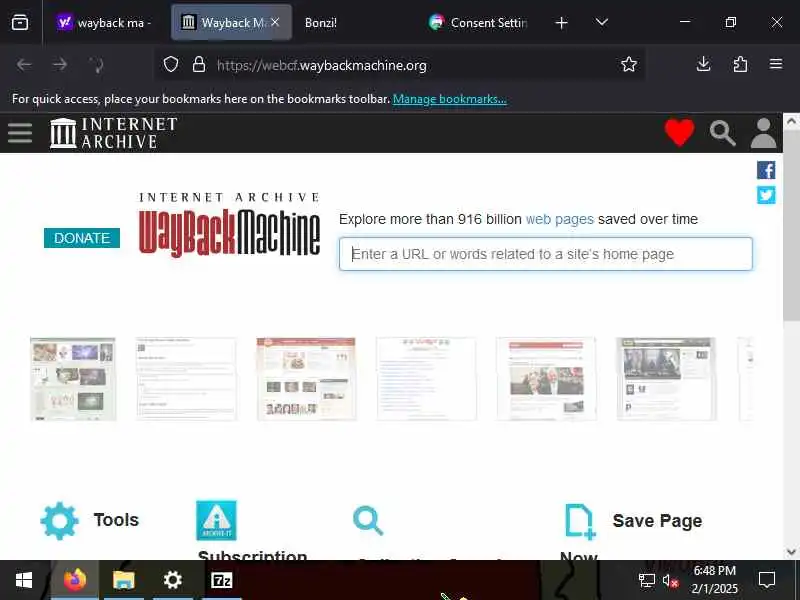Image resolution: width=800 pixels, height=600 pixels.
Task: Open the fourth archived site thumbnail
Action: pyautogui.click(x=427, y=379)
